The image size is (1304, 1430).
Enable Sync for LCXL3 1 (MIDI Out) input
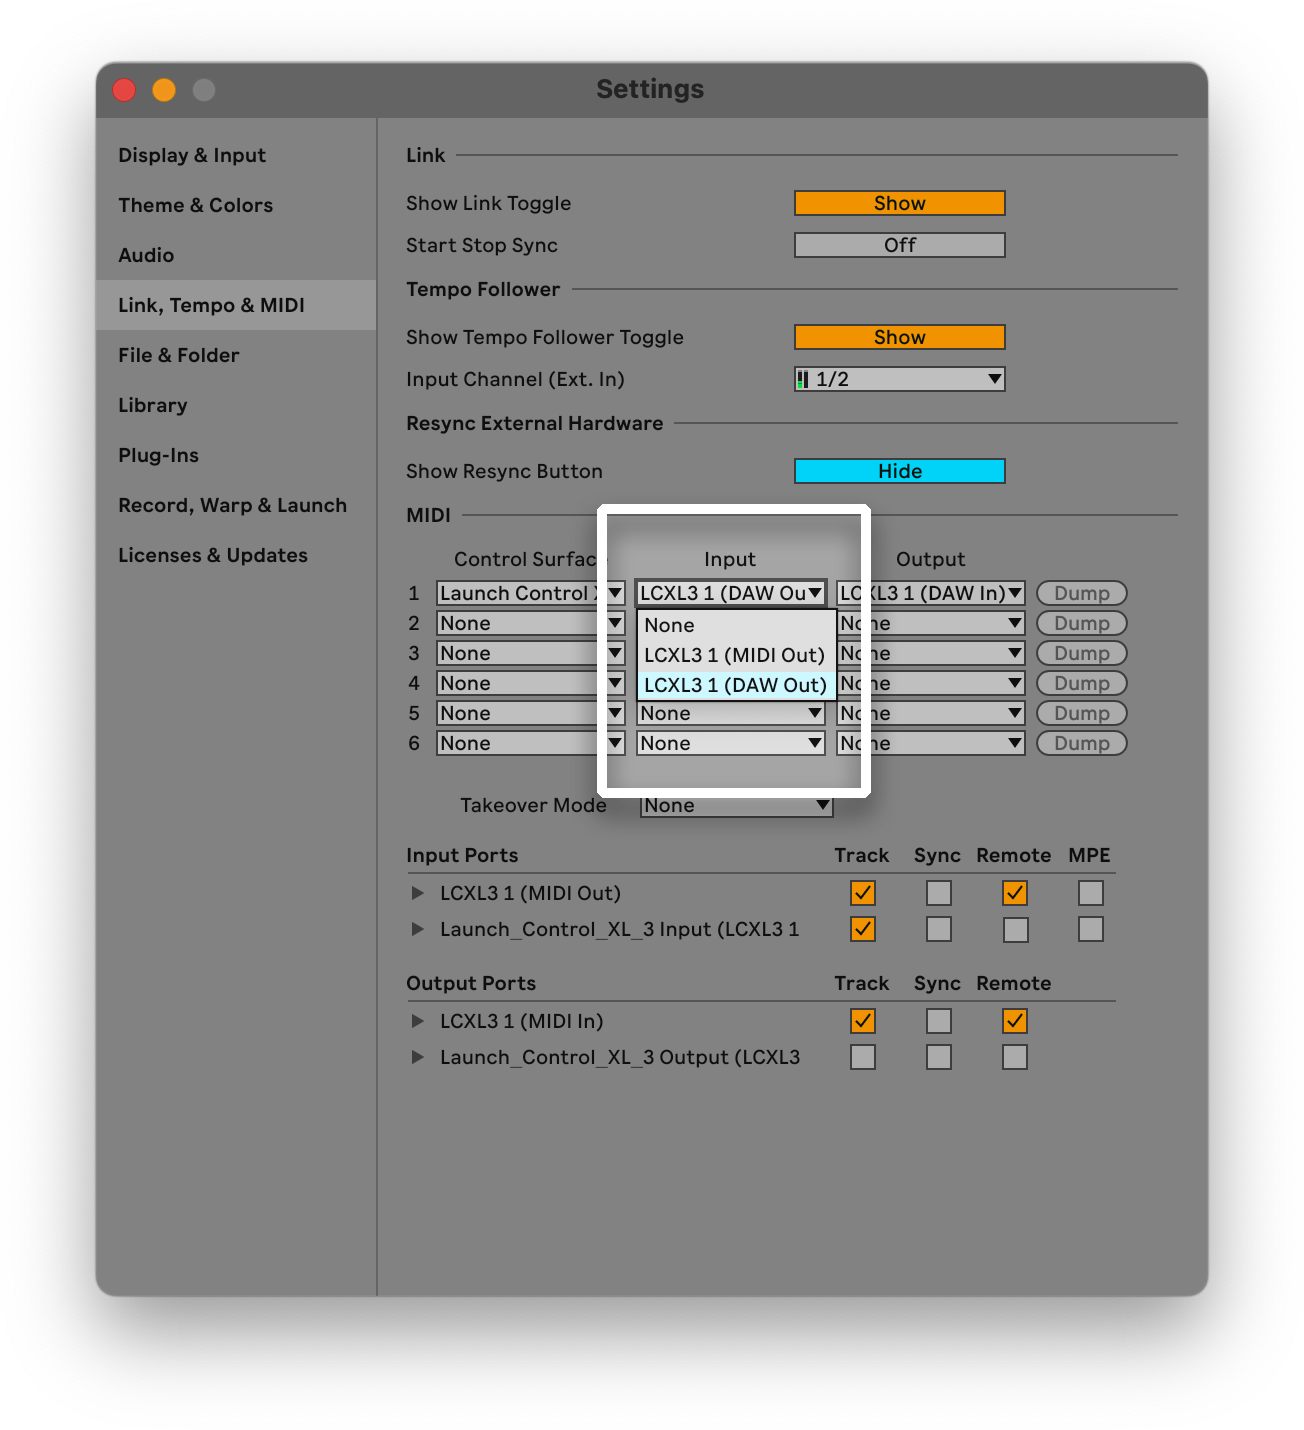pos(938,893)
